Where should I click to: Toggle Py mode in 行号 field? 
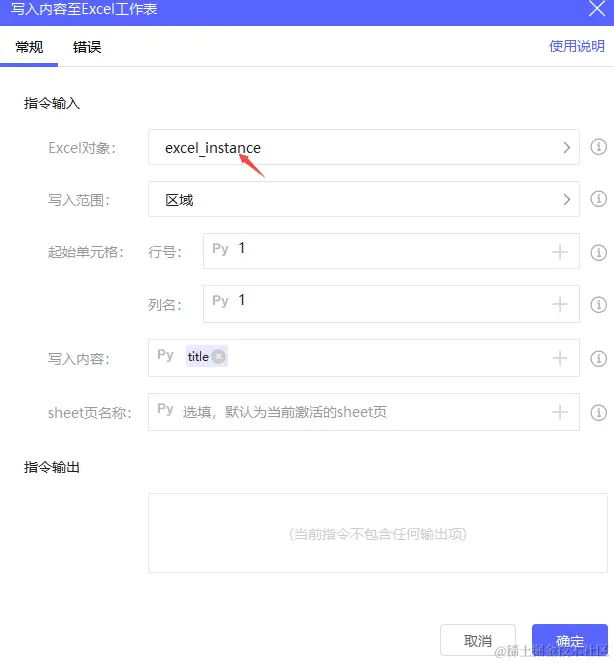(x=220, y=249)
